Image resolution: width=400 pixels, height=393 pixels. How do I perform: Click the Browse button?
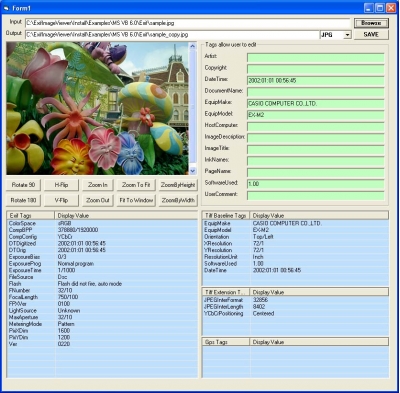371,23
